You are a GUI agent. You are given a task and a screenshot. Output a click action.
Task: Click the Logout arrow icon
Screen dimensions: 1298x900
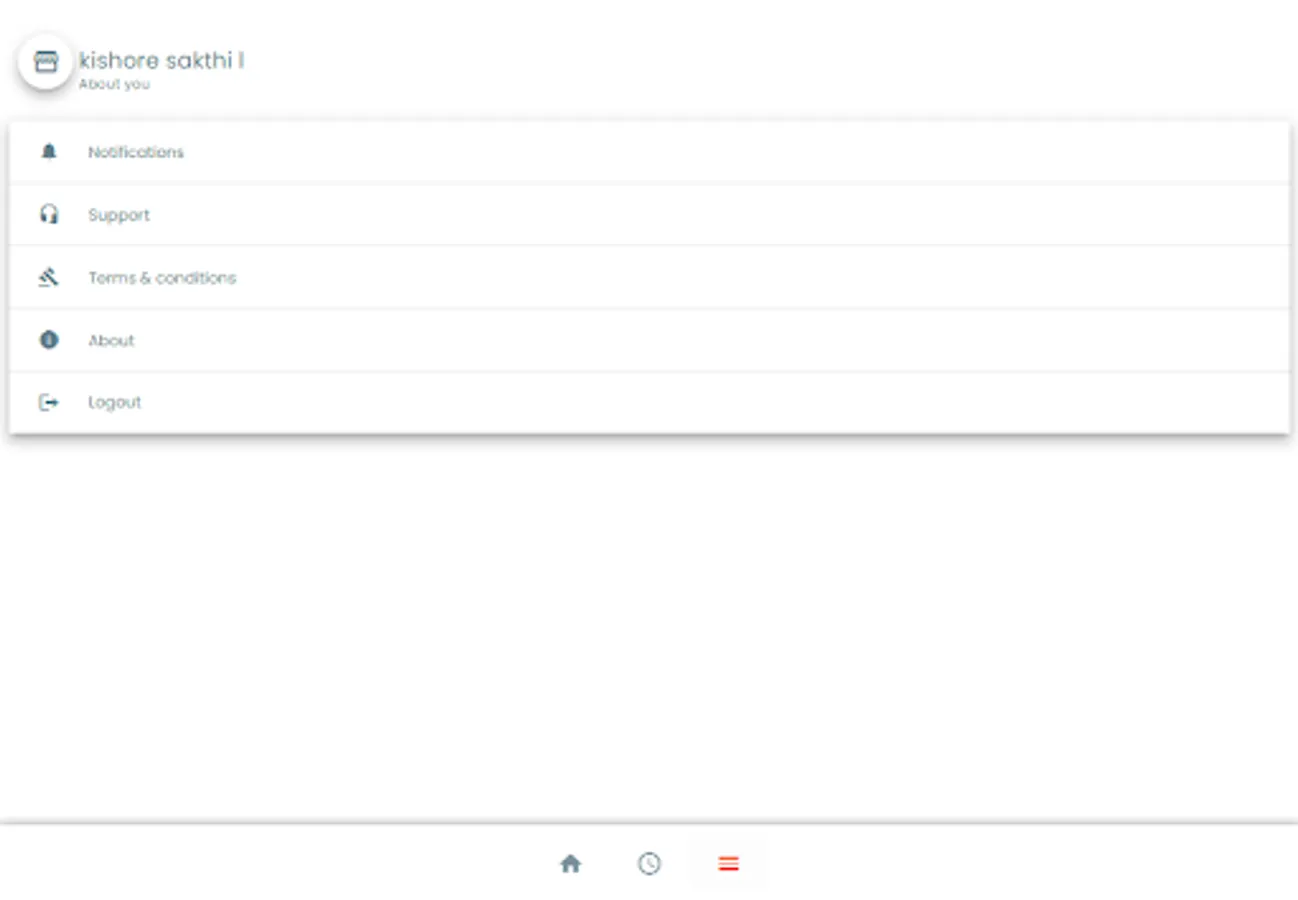pyautogui.click(x=49, y=402)
